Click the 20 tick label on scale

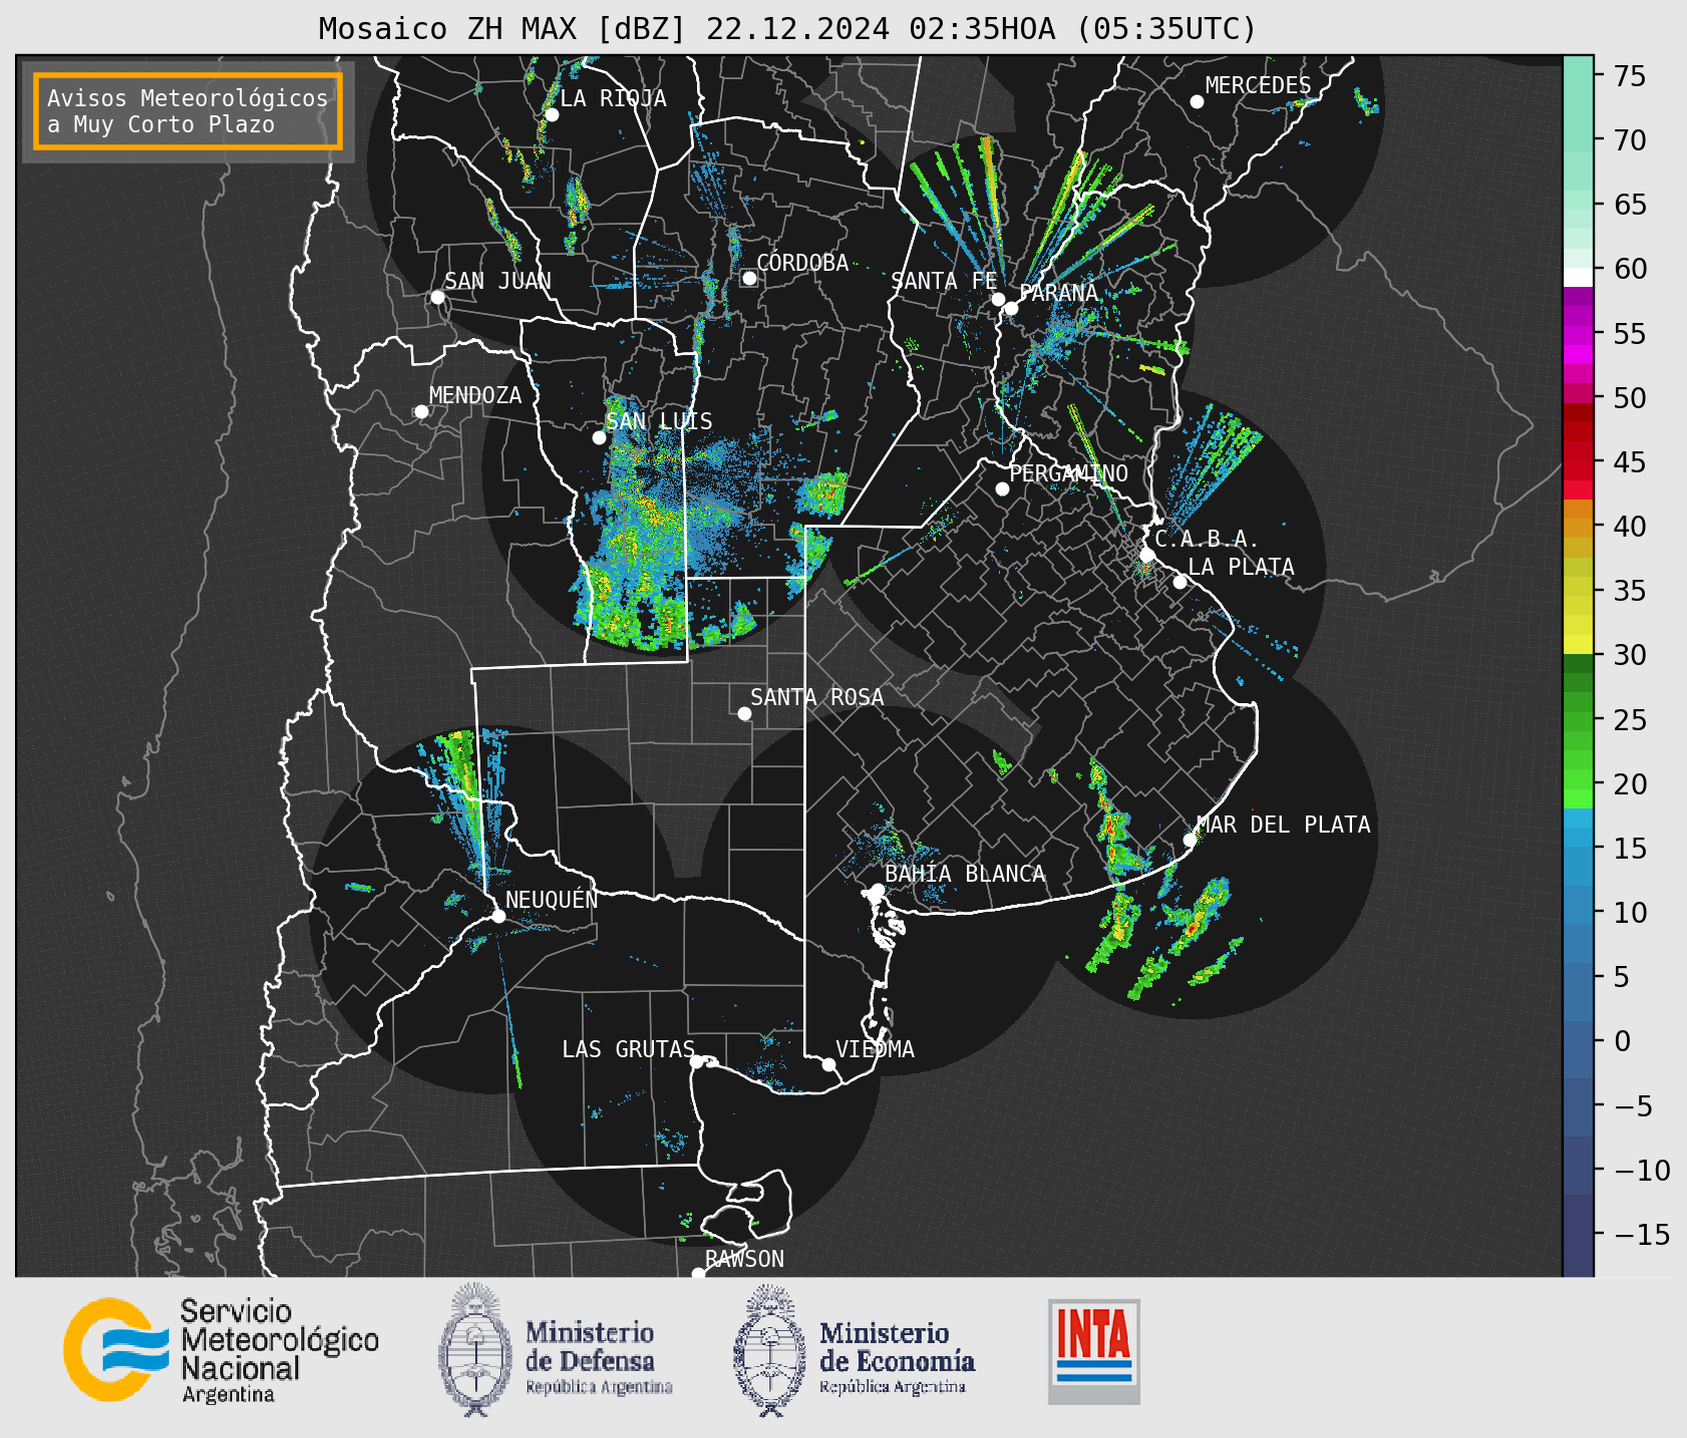(x=1628, y=784)
